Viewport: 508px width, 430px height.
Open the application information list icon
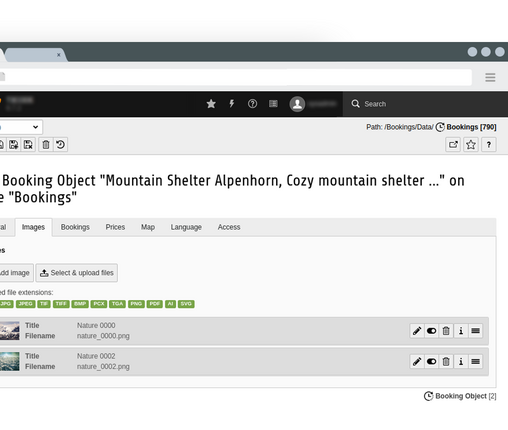click(273, 104)
